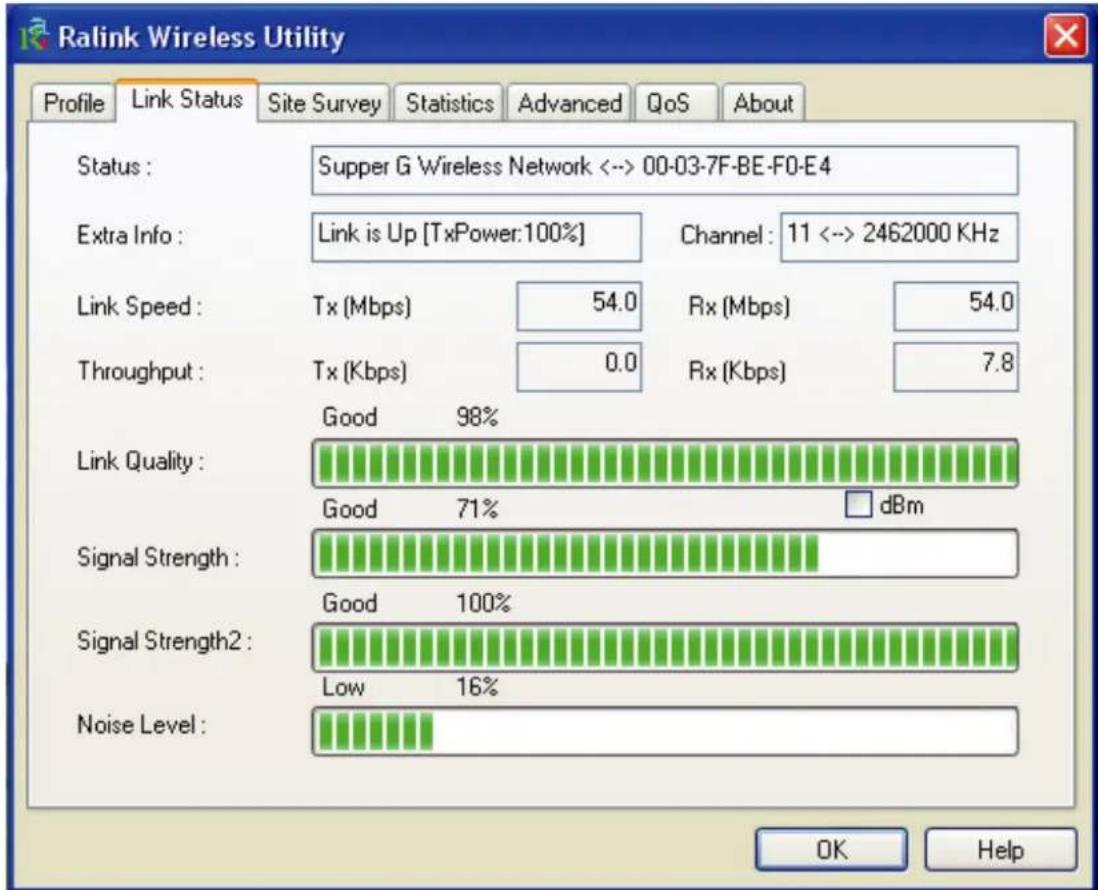Viewport: 1098px width, 890px height.
Task: Click the Link Speed Tx (Mbps) value box
Action: (x=579, y=306)
